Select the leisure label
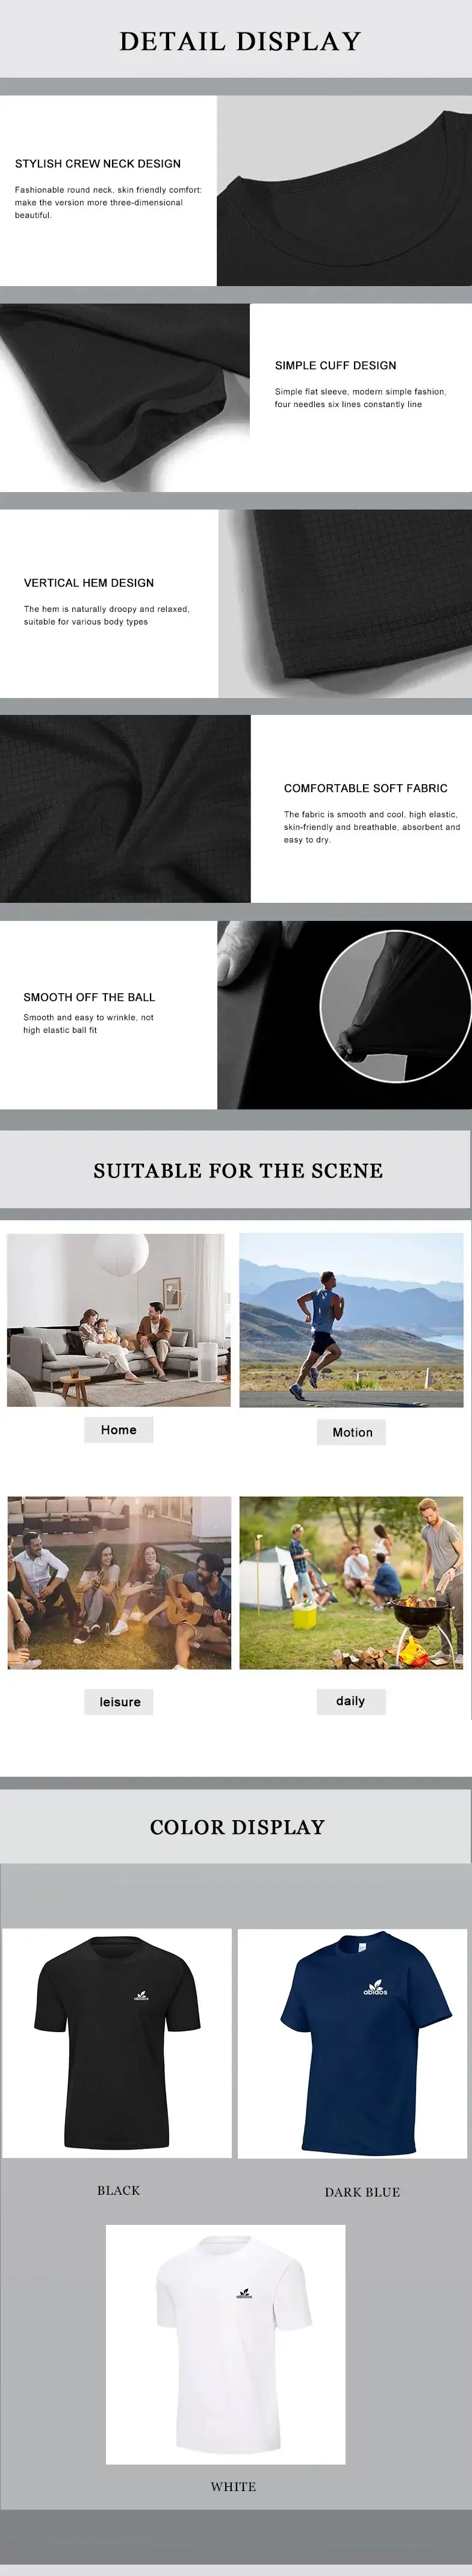The width and height of the screenshot is (472, 2576). (x=119, y=1702)
